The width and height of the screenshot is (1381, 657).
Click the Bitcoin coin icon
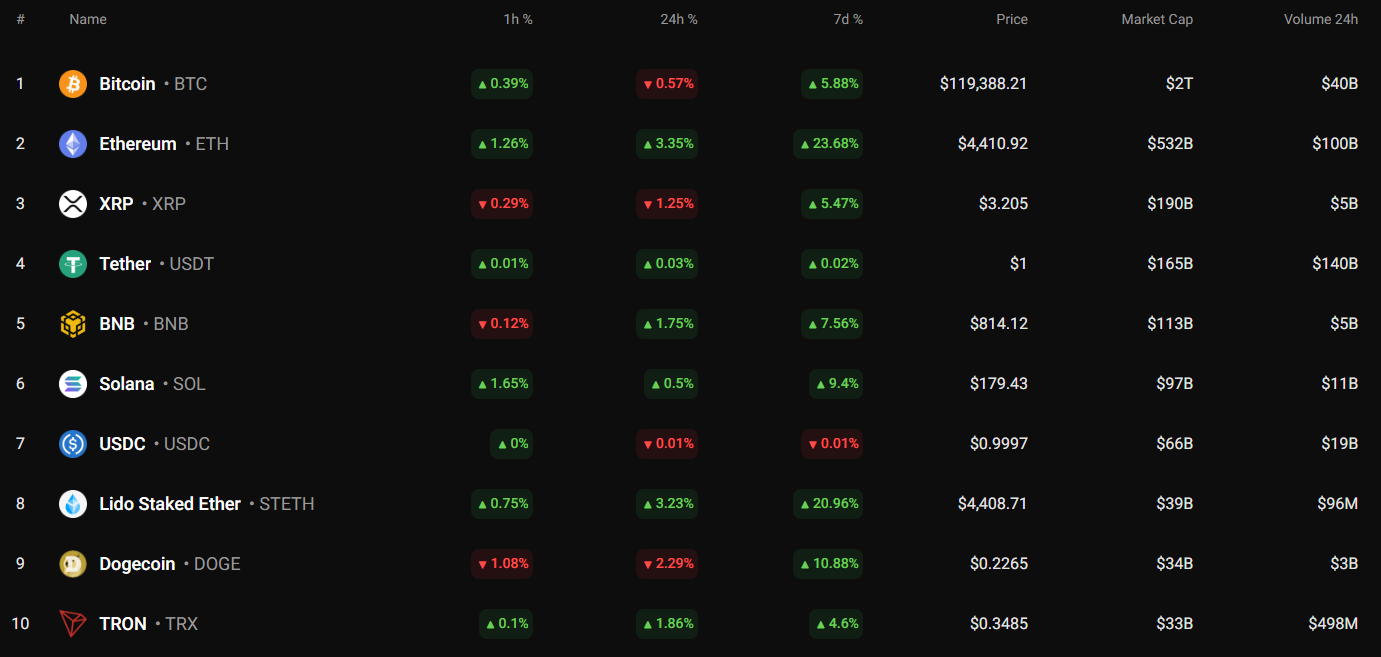pyautogui.click(x=73, y=84)
